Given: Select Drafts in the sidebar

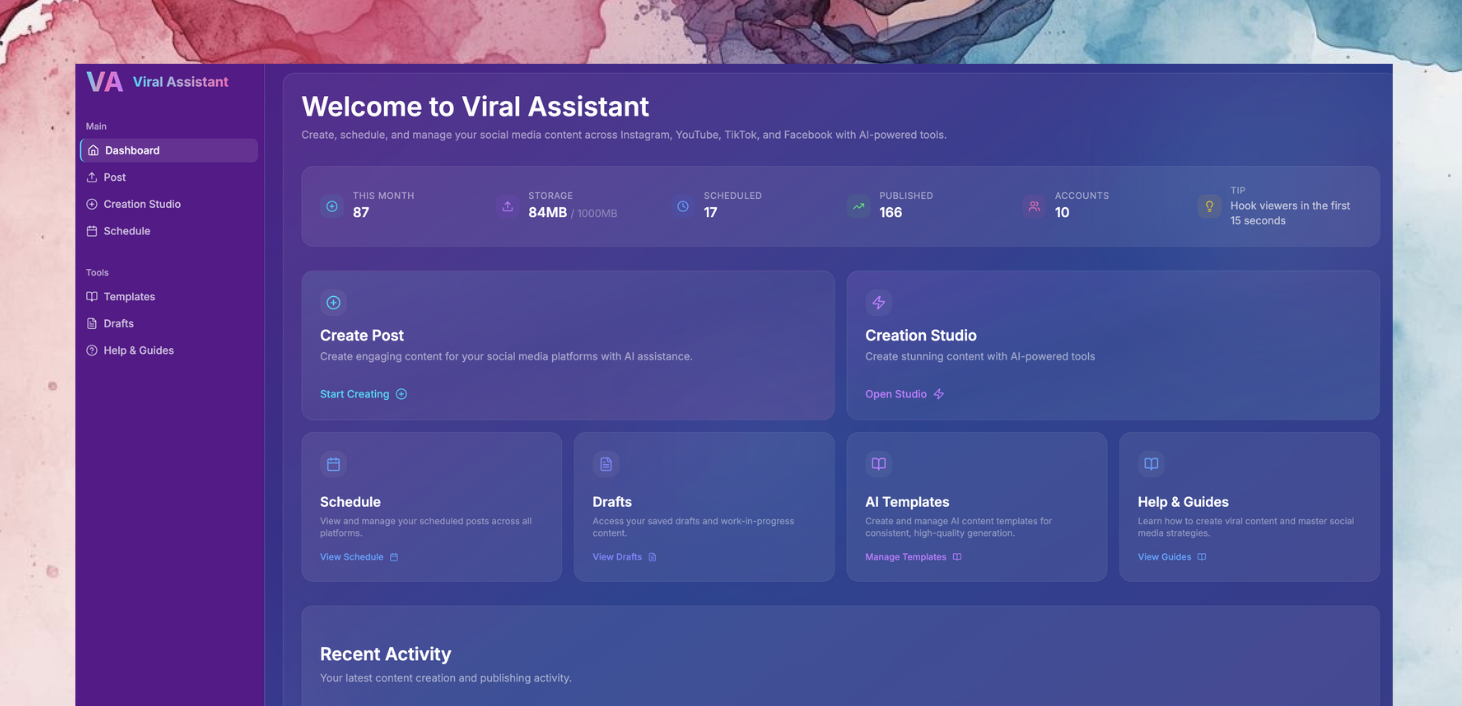Looking at the screenshot, I should click(x=119, y=323).
